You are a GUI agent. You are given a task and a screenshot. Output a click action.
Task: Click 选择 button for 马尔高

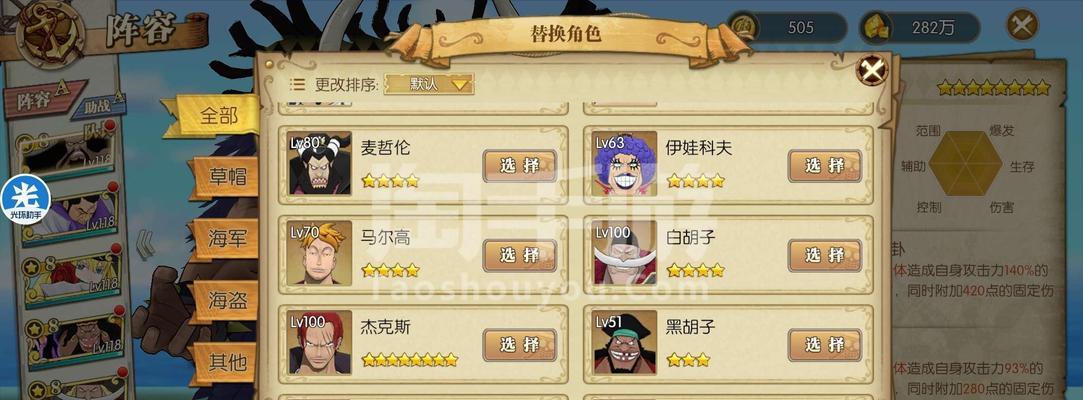519,256
